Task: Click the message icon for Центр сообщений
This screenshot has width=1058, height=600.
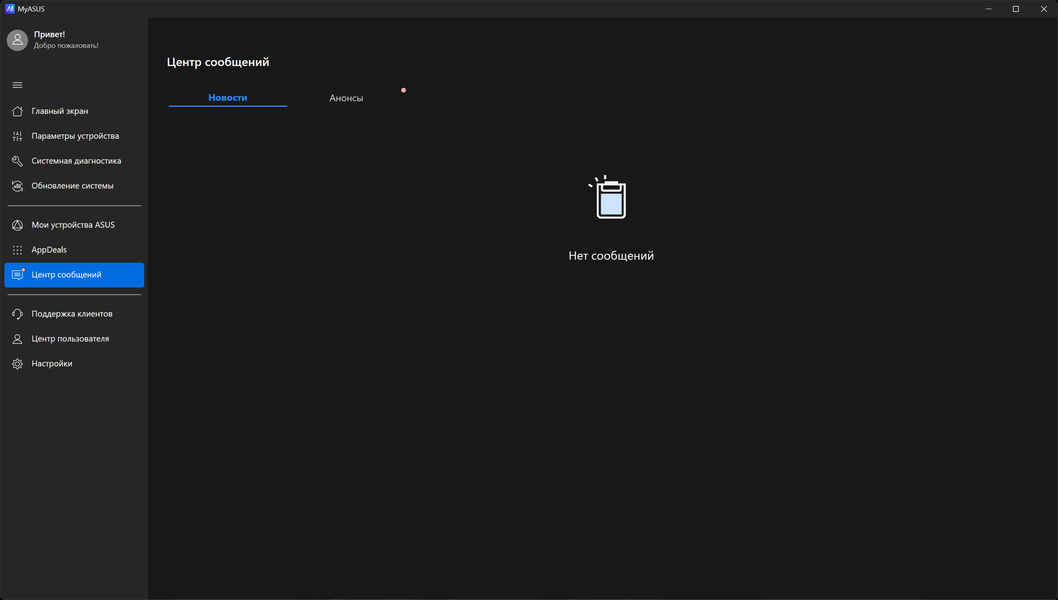Action: coord(18,275)
